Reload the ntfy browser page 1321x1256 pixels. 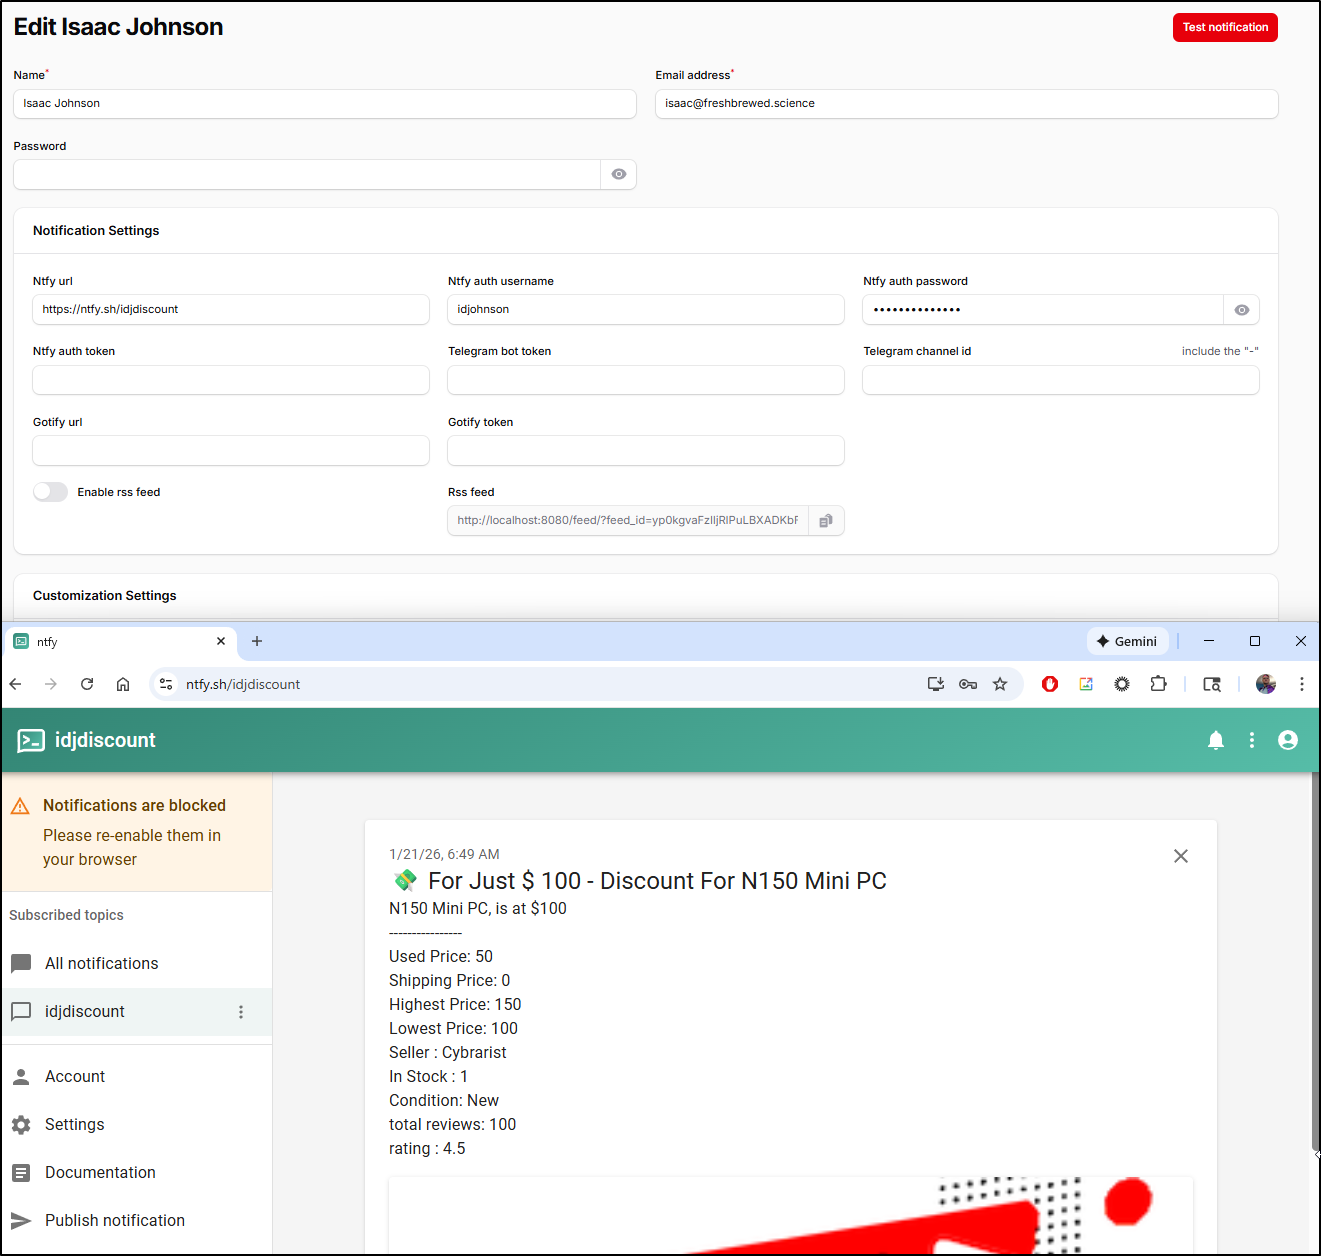tap(87, 684)
